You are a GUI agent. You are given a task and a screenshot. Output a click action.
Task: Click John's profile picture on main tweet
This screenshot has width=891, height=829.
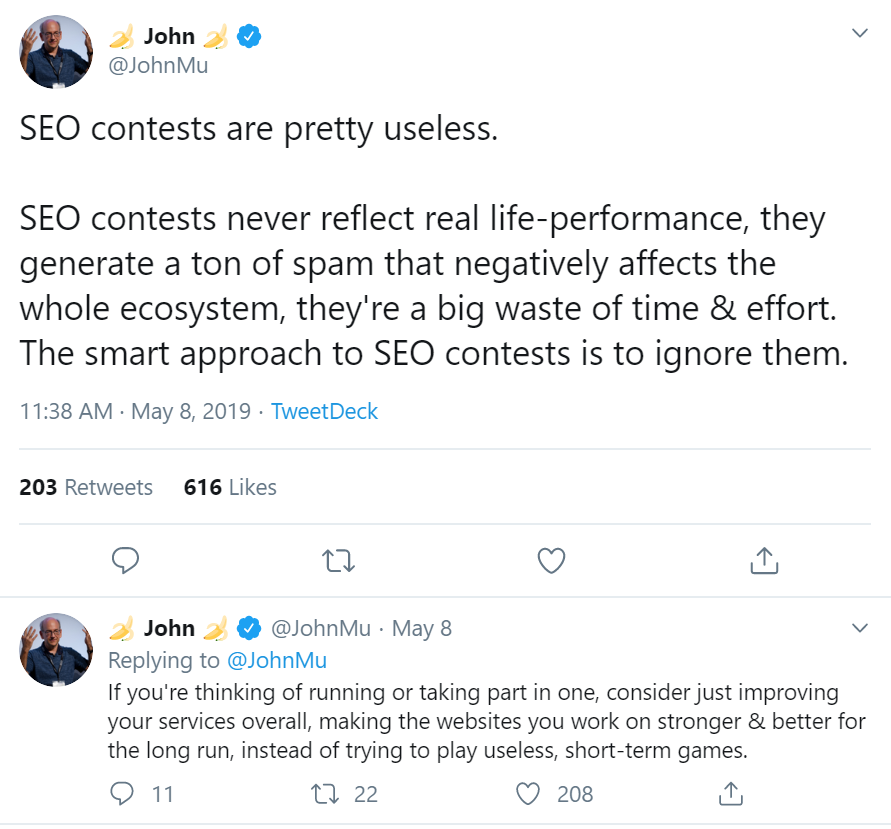click(x=57, y=52)
